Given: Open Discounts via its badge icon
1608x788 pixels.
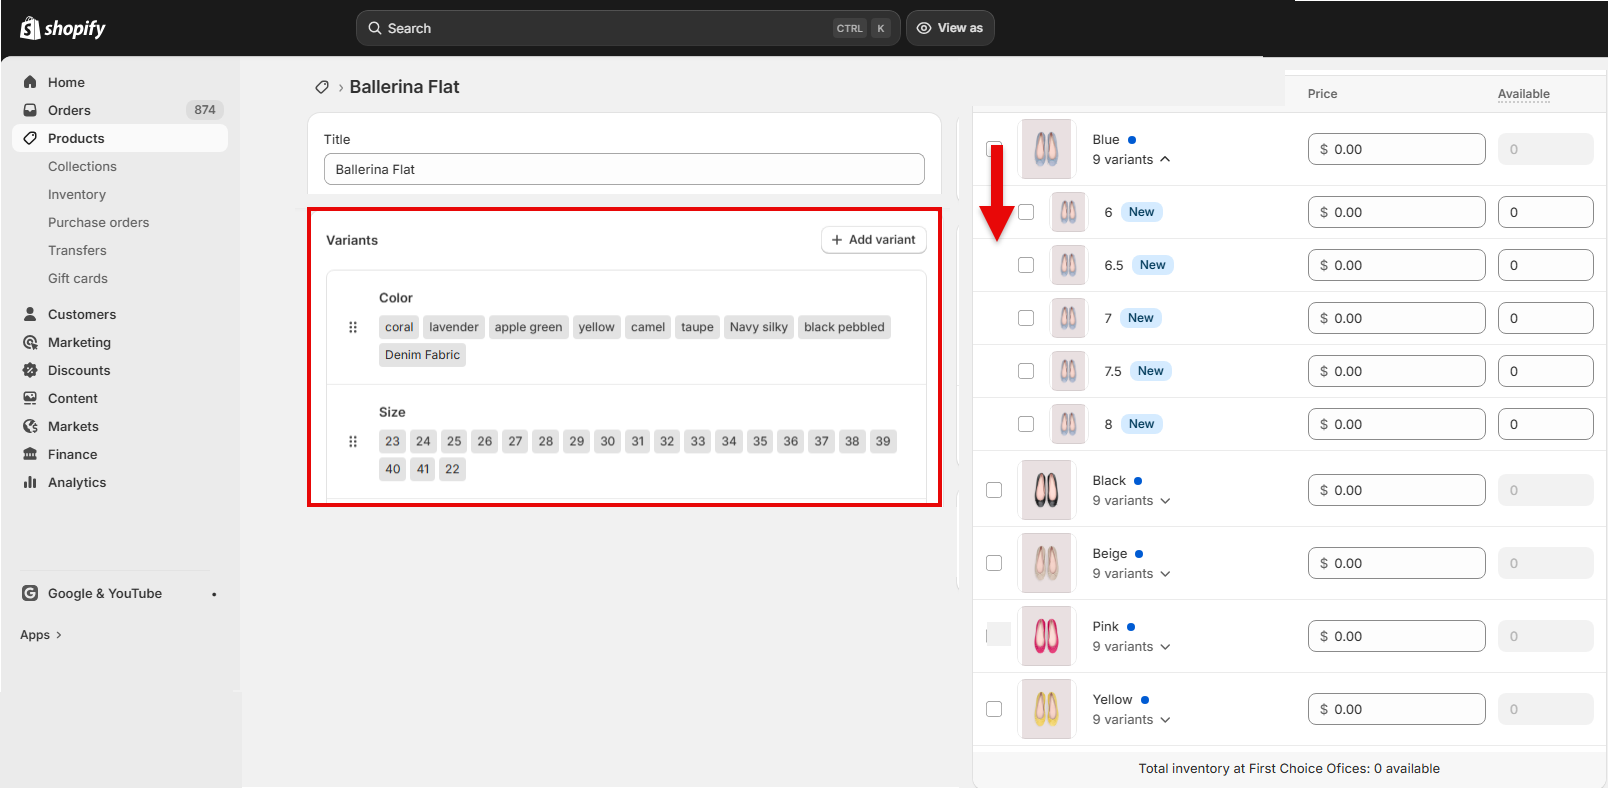Looking at the screenshot, I should (30, 370).
